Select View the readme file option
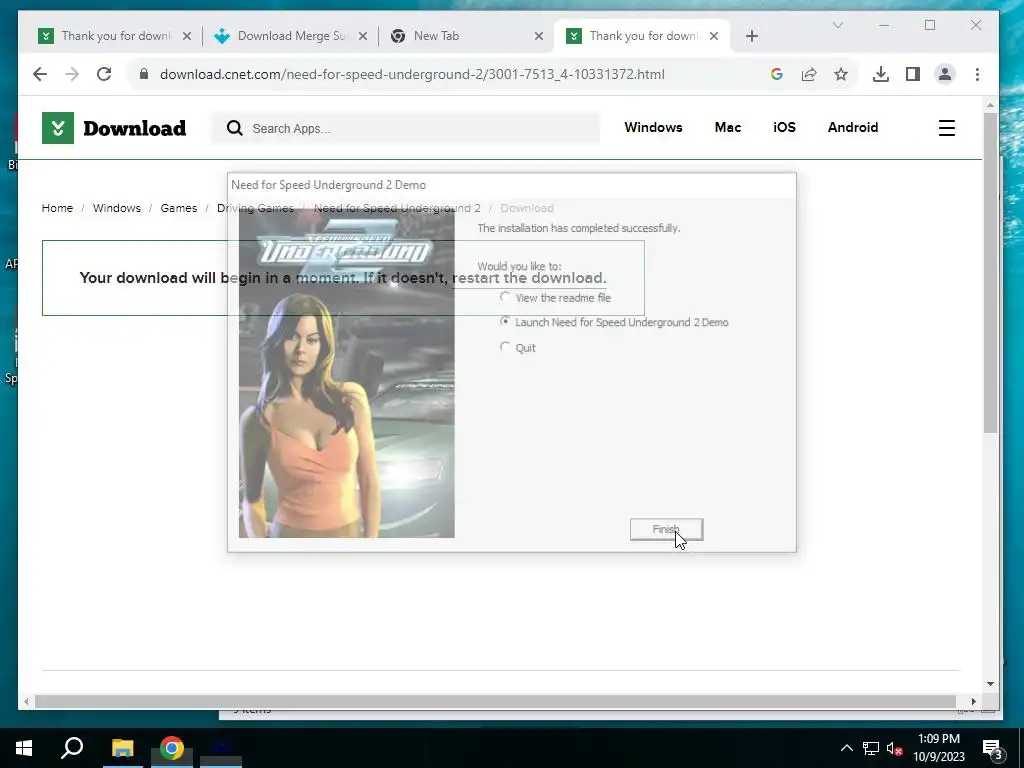The width and height of the screenshot is (1024, 768). [556, 297]
